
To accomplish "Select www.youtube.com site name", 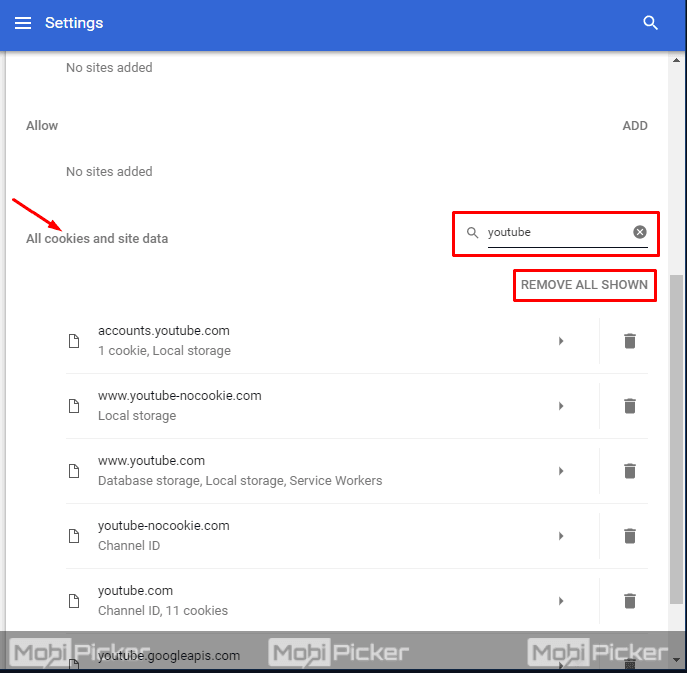I will pyautogui.click(x=151, y=461).
